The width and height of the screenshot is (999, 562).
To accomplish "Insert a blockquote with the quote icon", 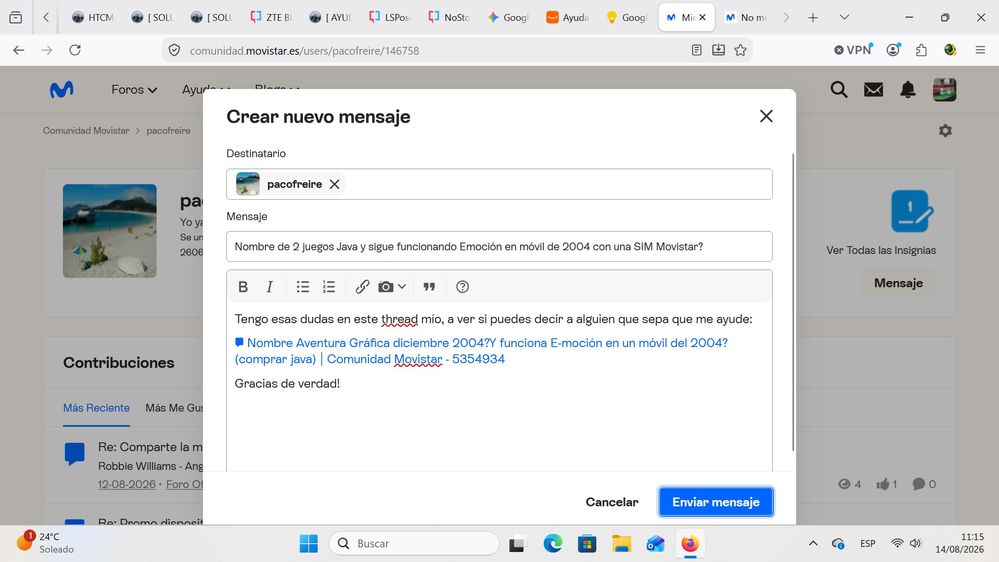I will [429, 287].
